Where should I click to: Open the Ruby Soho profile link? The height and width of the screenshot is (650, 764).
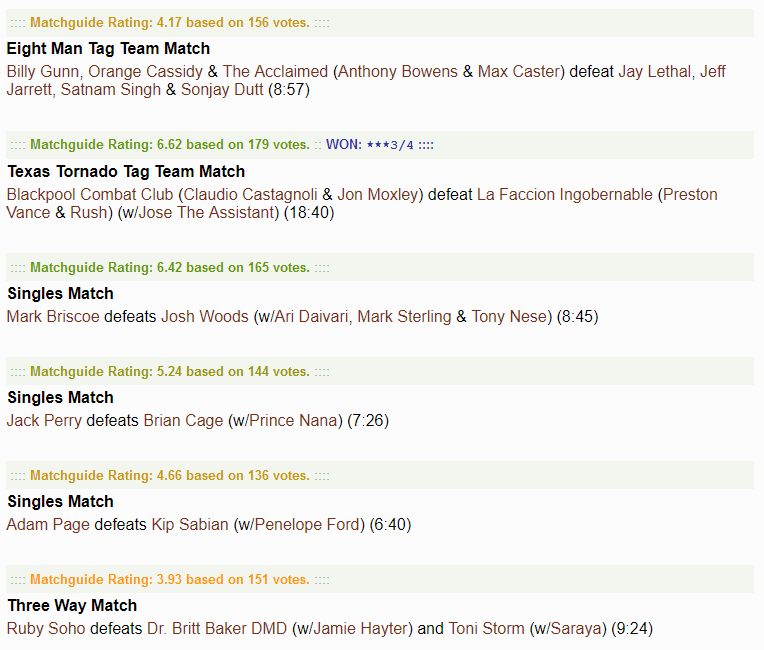coord(46,629)
